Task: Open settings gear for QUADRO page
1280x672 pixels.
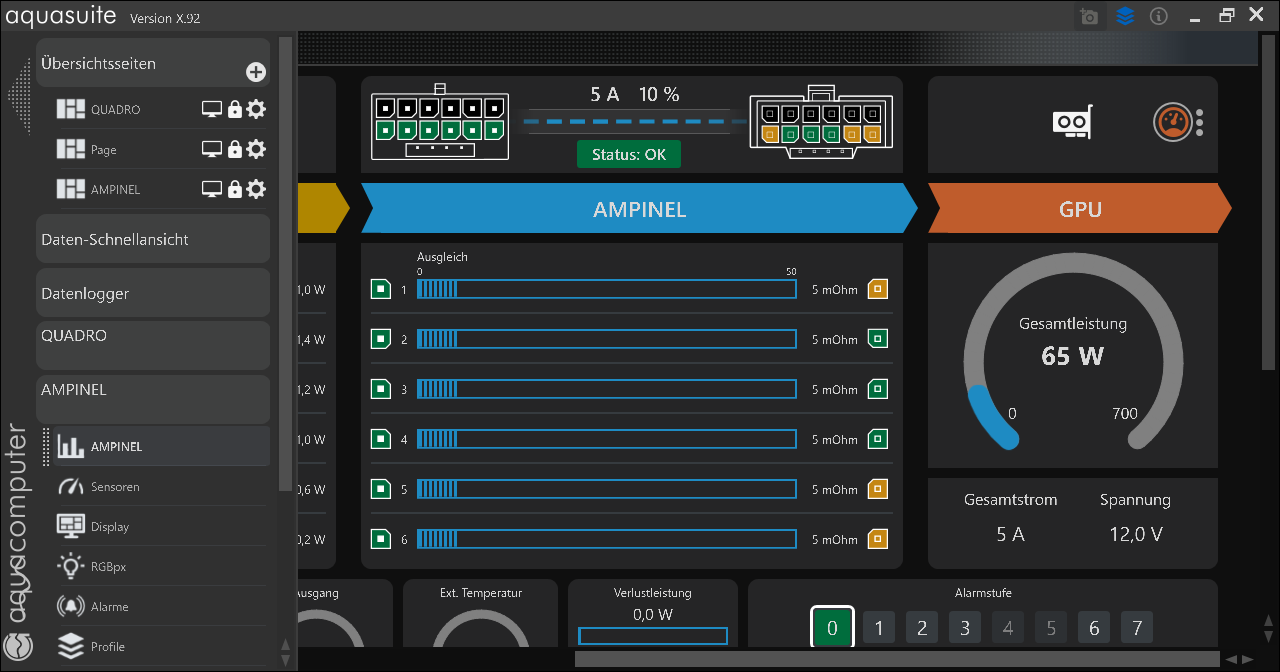Action: click(256, 109)
